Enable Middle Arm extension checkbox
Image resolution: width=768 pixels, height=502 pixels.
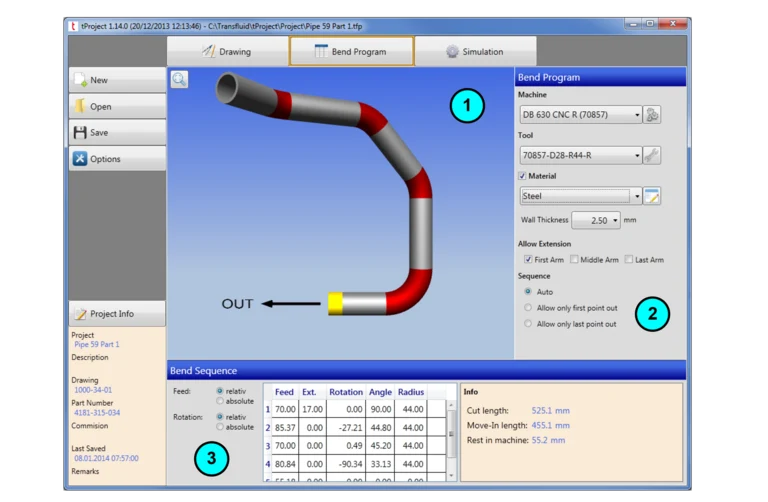(574, 260)
